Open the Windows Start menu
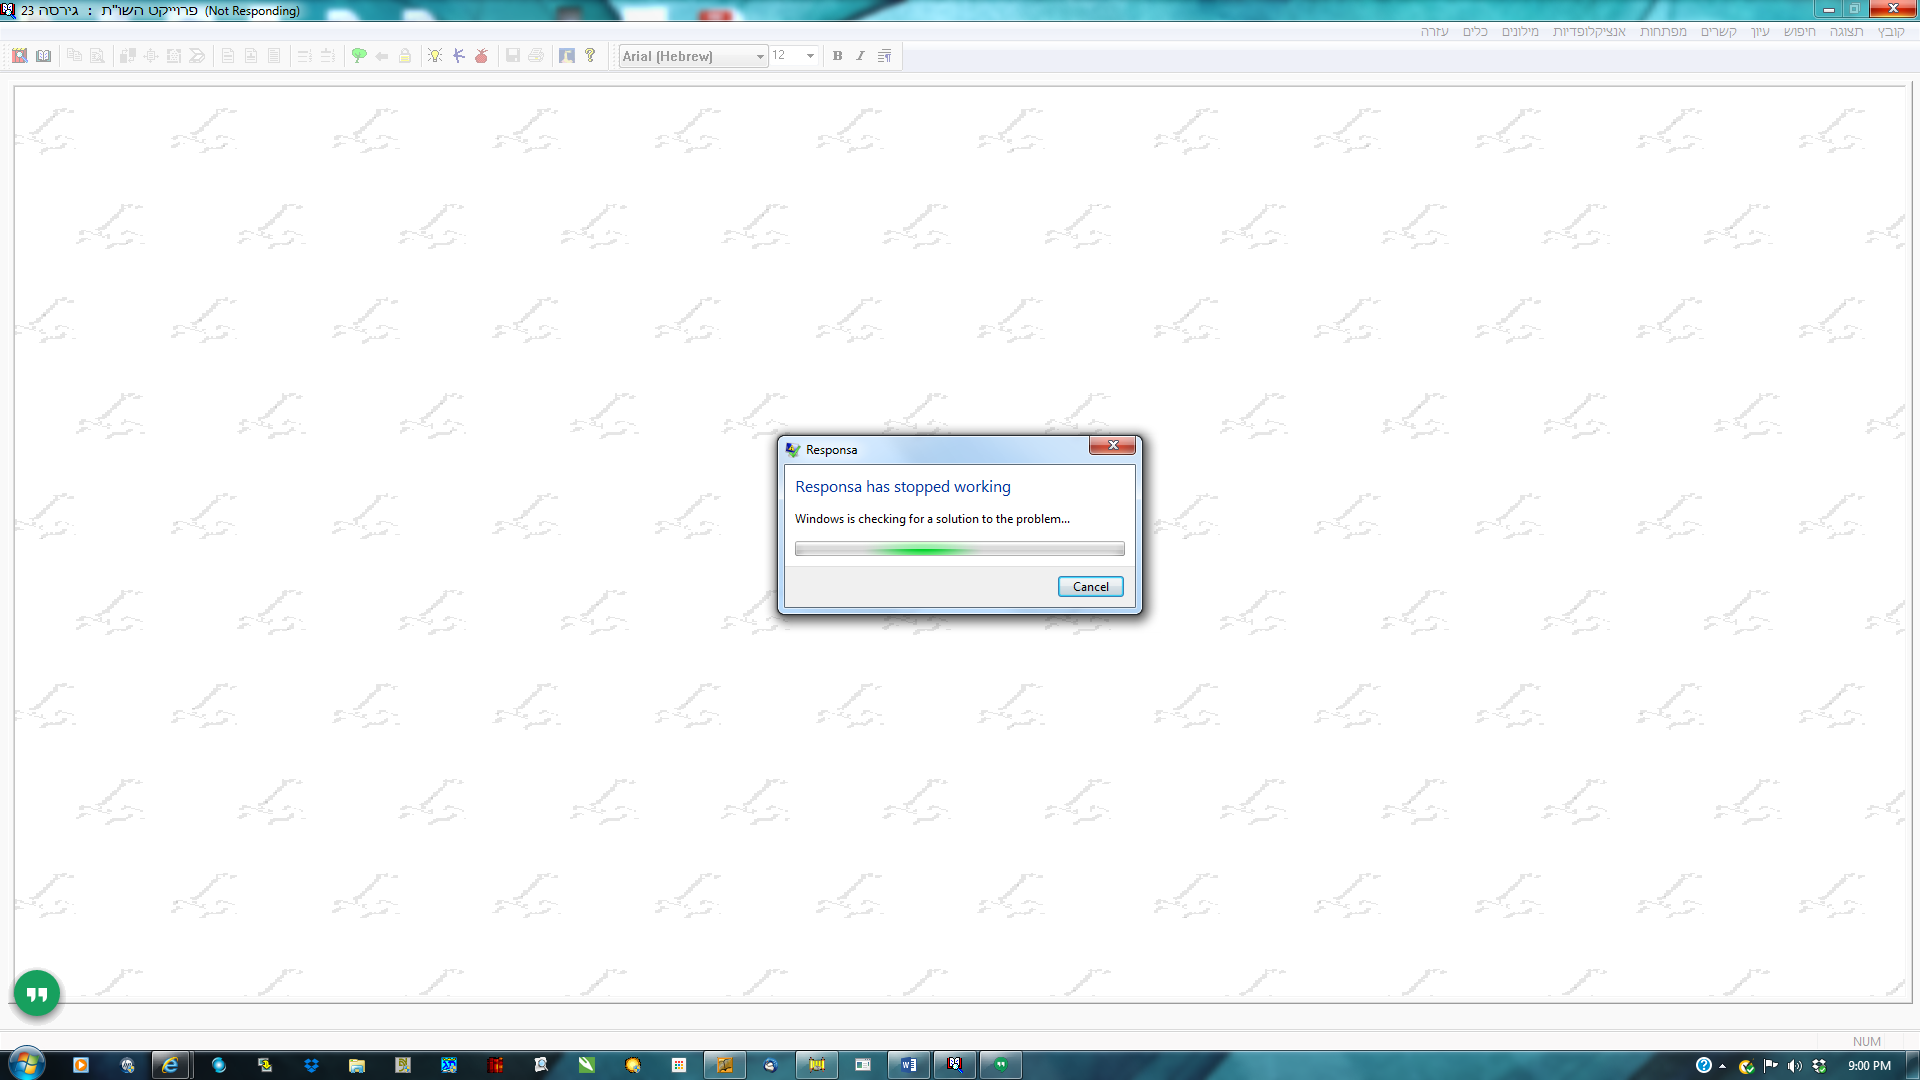The height and width of the screenshot is (1080, 1920). (26, 1065)
